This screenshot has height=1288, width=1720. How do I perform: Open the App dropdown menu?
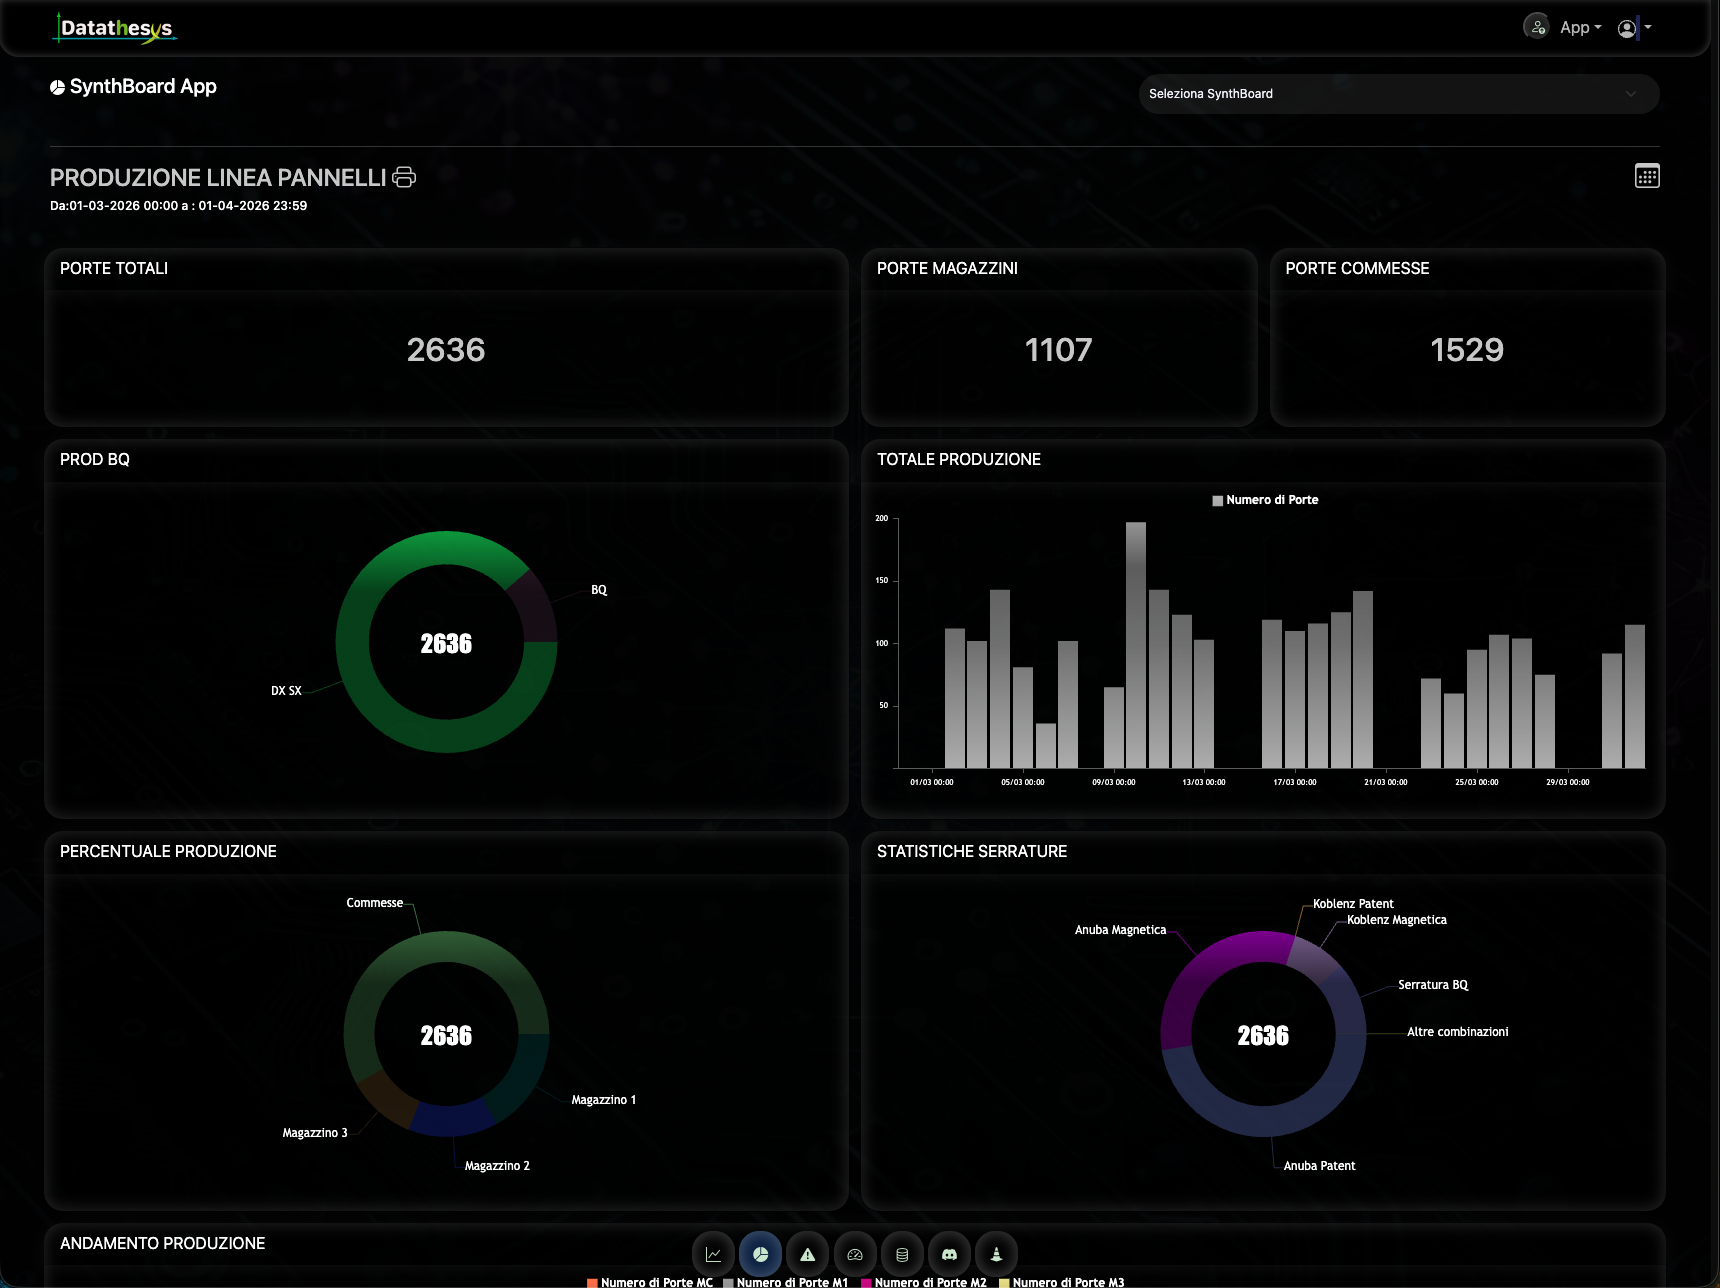1580,28
